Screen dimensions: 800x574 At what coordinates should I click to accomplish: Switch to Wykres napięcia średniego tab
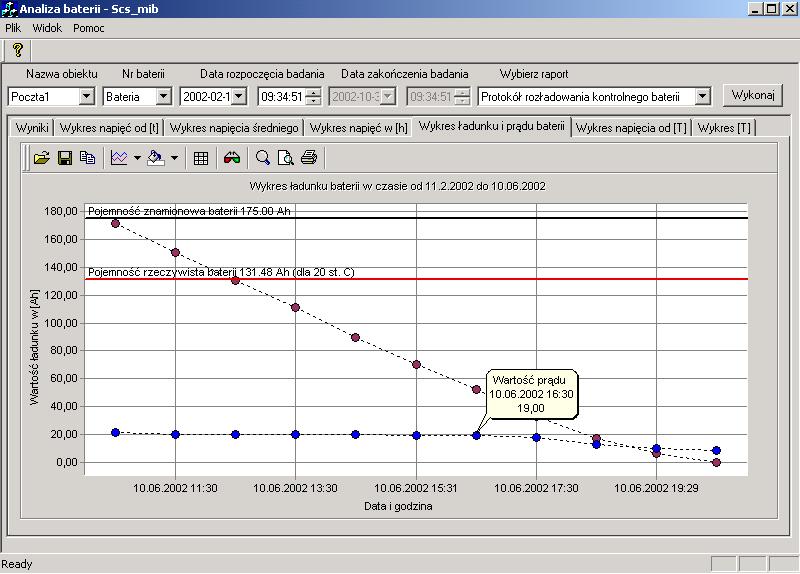coord(234,128)
